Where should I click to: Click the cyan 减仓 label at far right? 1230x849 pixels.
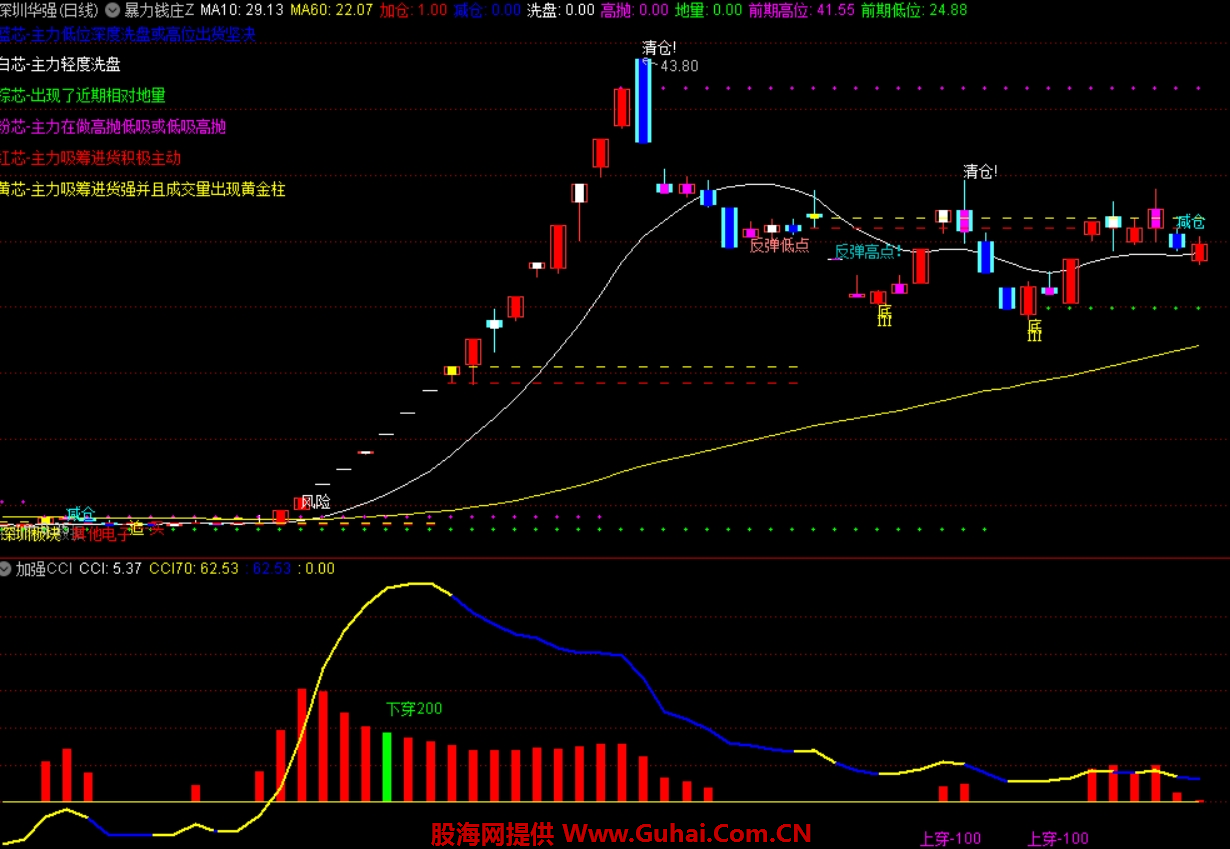(1190, 222)
